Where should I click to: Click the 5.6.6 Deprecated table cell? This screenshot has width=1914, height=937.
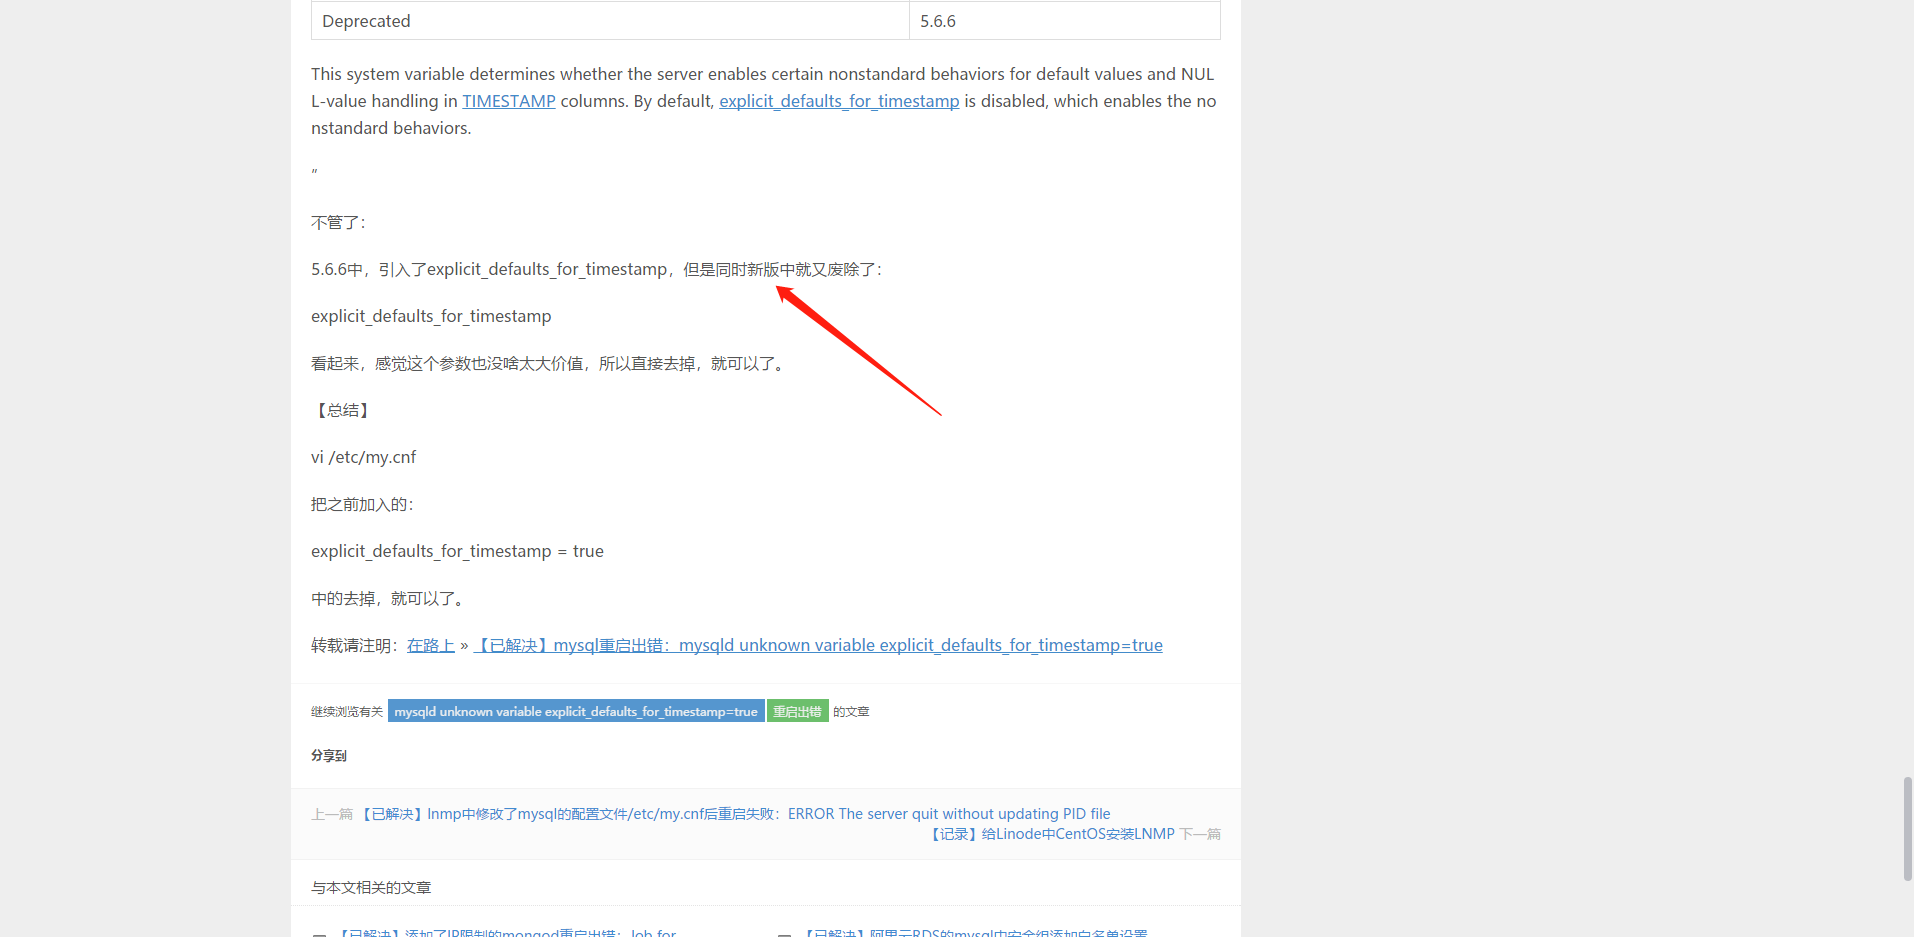tap(1064, 21)
